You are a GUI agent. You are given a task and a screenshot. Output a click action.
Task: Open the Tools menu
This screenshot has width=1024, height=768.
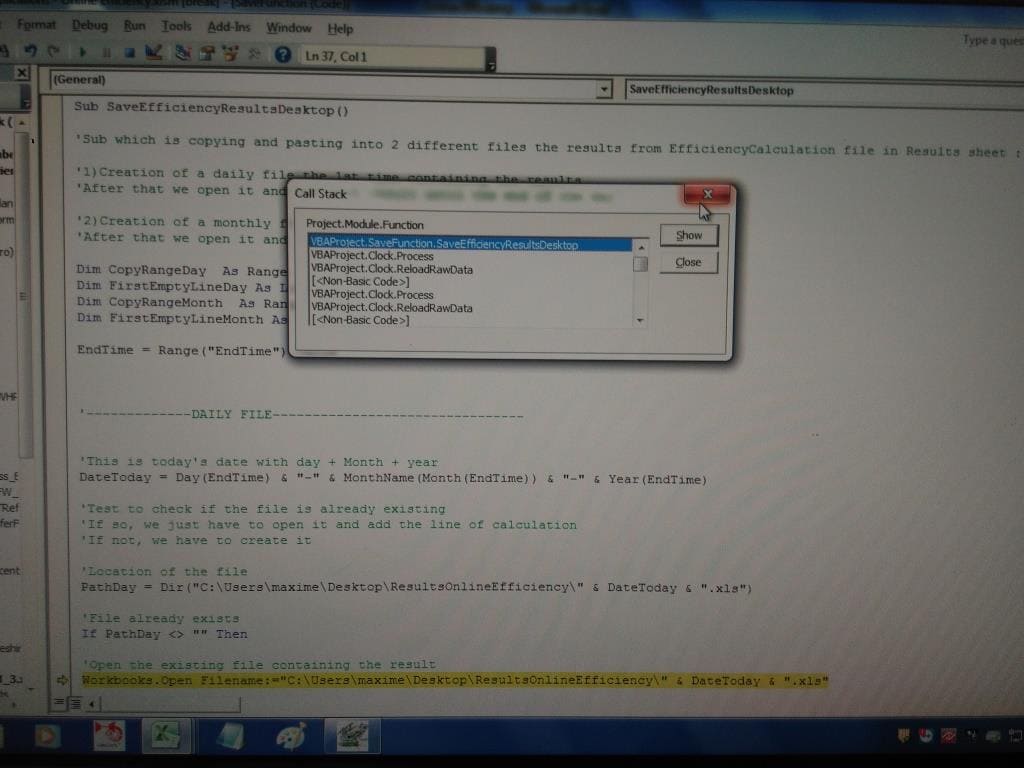click(176, 27)
